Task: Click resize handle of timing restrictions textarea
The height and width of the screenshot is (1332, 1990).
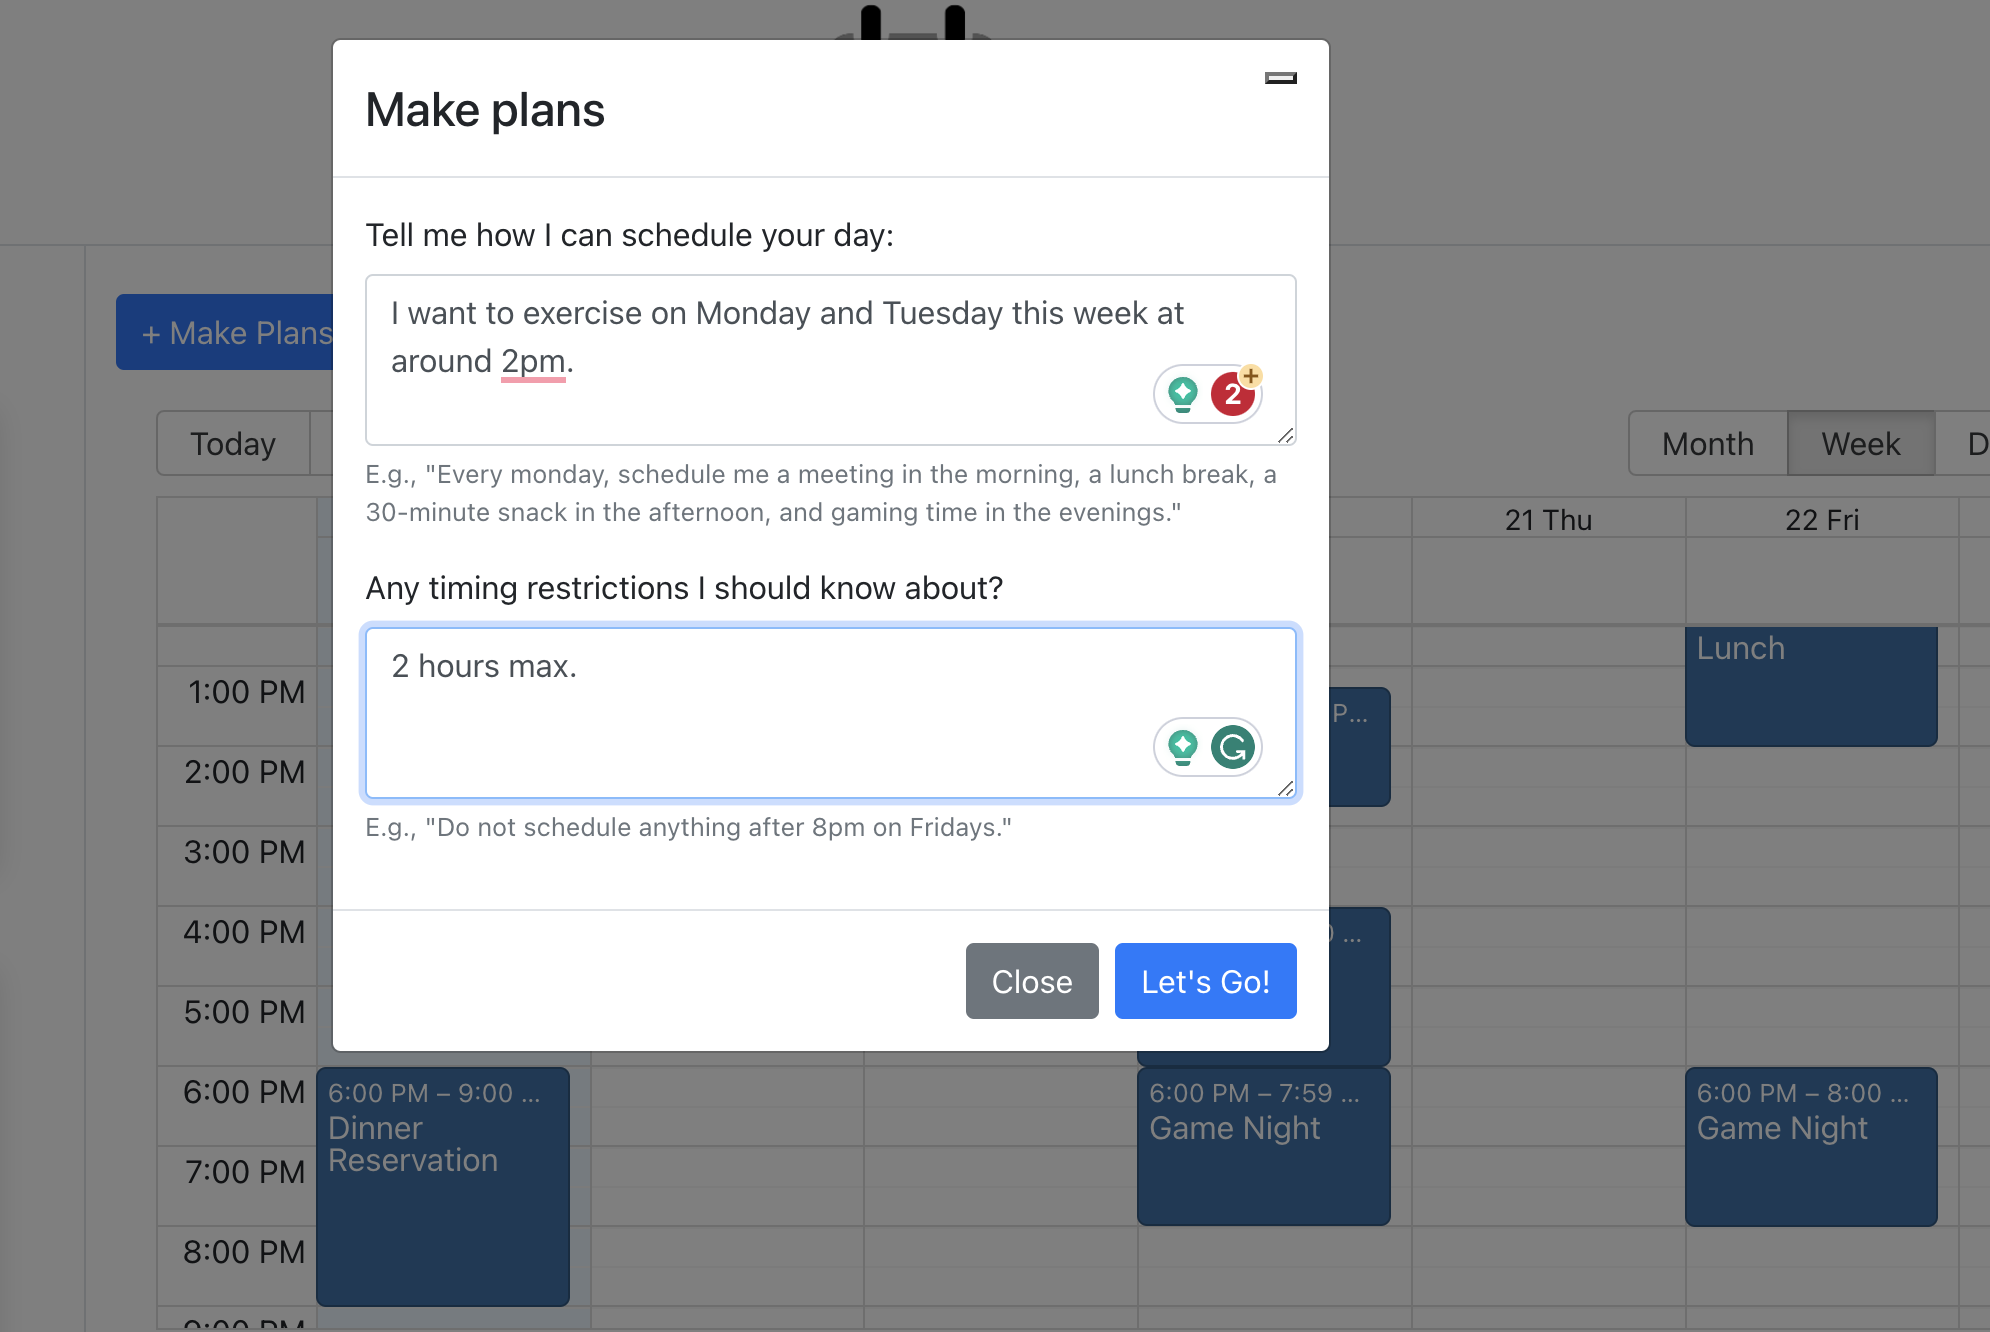Action: [x=1286, y=788]
